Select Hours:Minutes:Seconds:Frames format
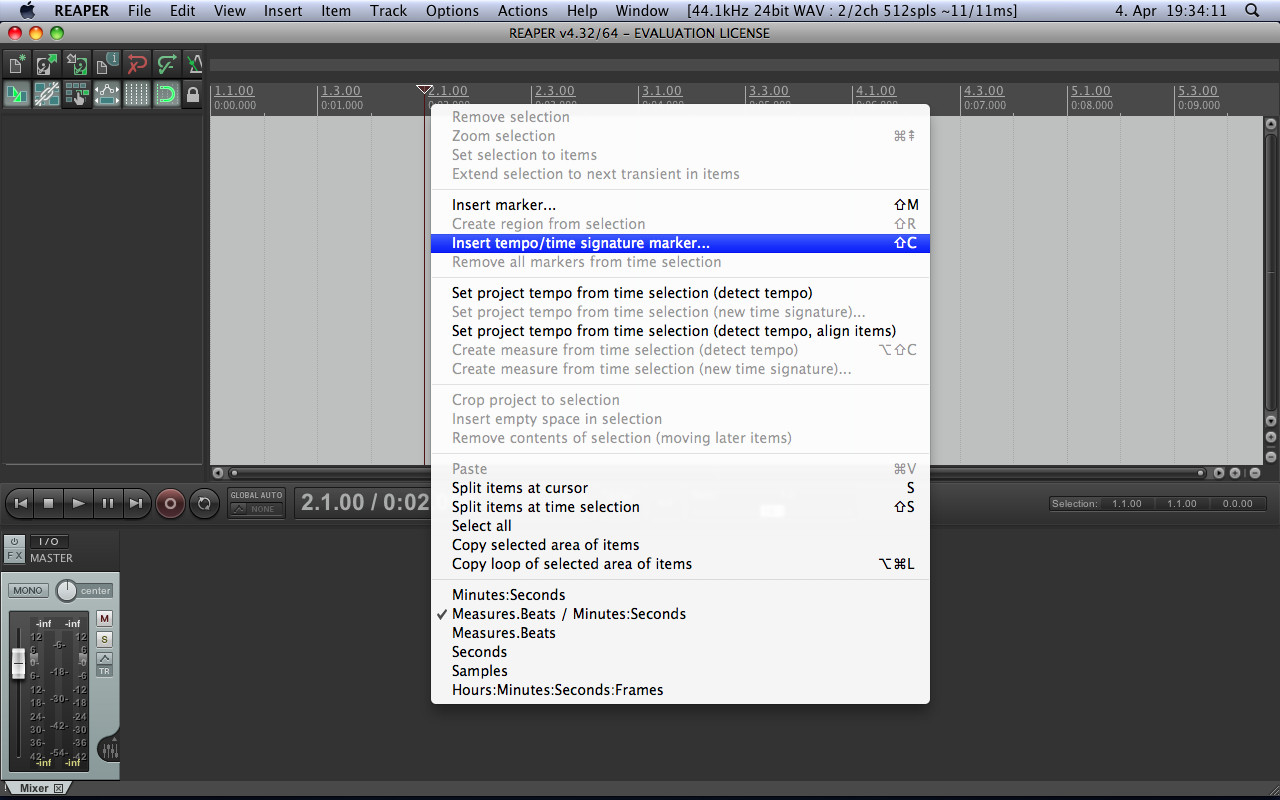Viewport: 1280px width, 800px height. [x=680, y=690]
